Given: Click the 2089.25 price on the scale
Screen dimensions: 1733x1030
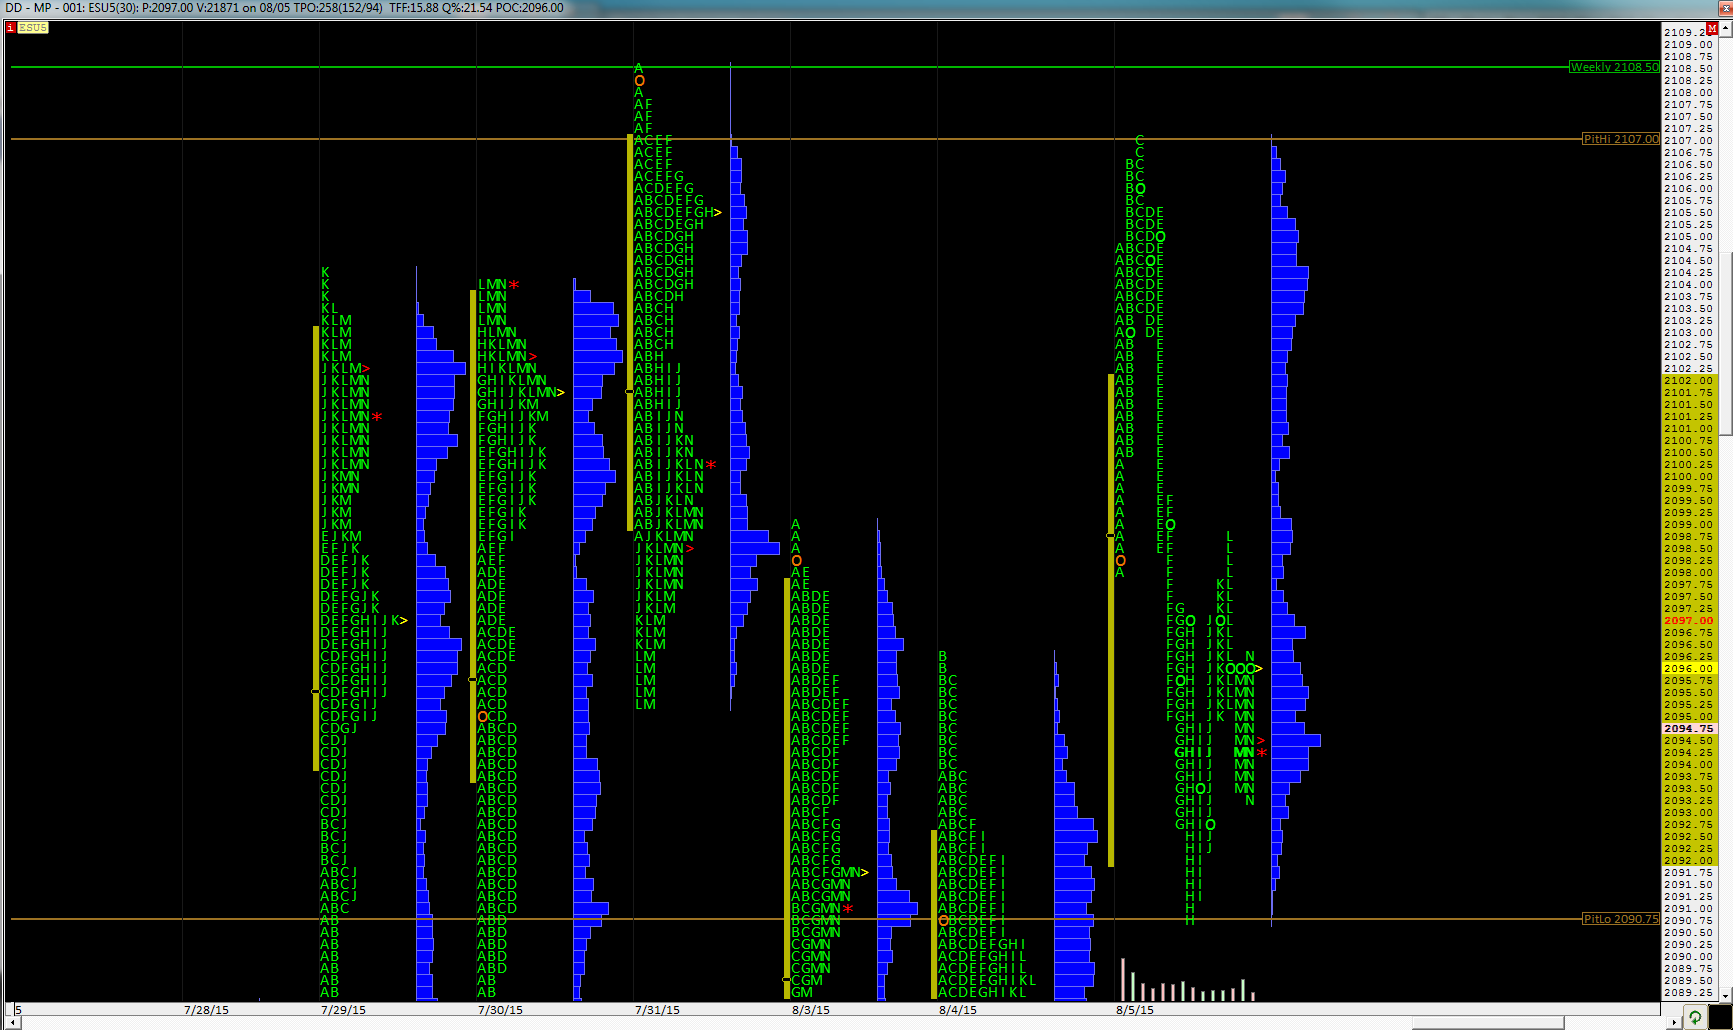Looking at the screenshot, I should pos(1689,993).
